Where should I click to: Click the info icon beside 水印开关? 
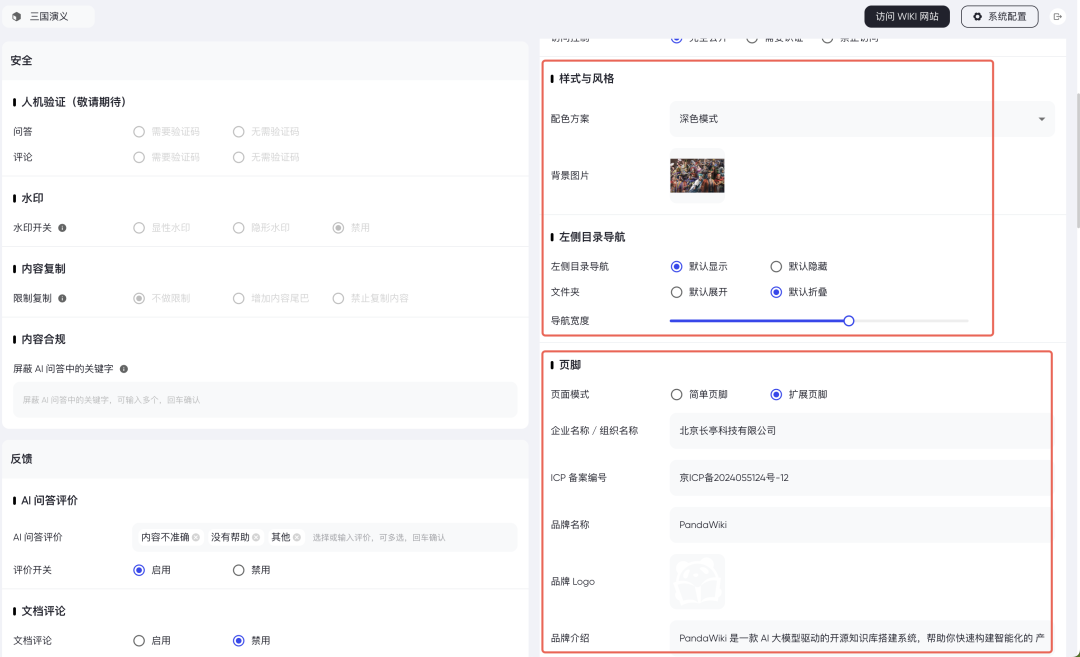coord(64,227)
